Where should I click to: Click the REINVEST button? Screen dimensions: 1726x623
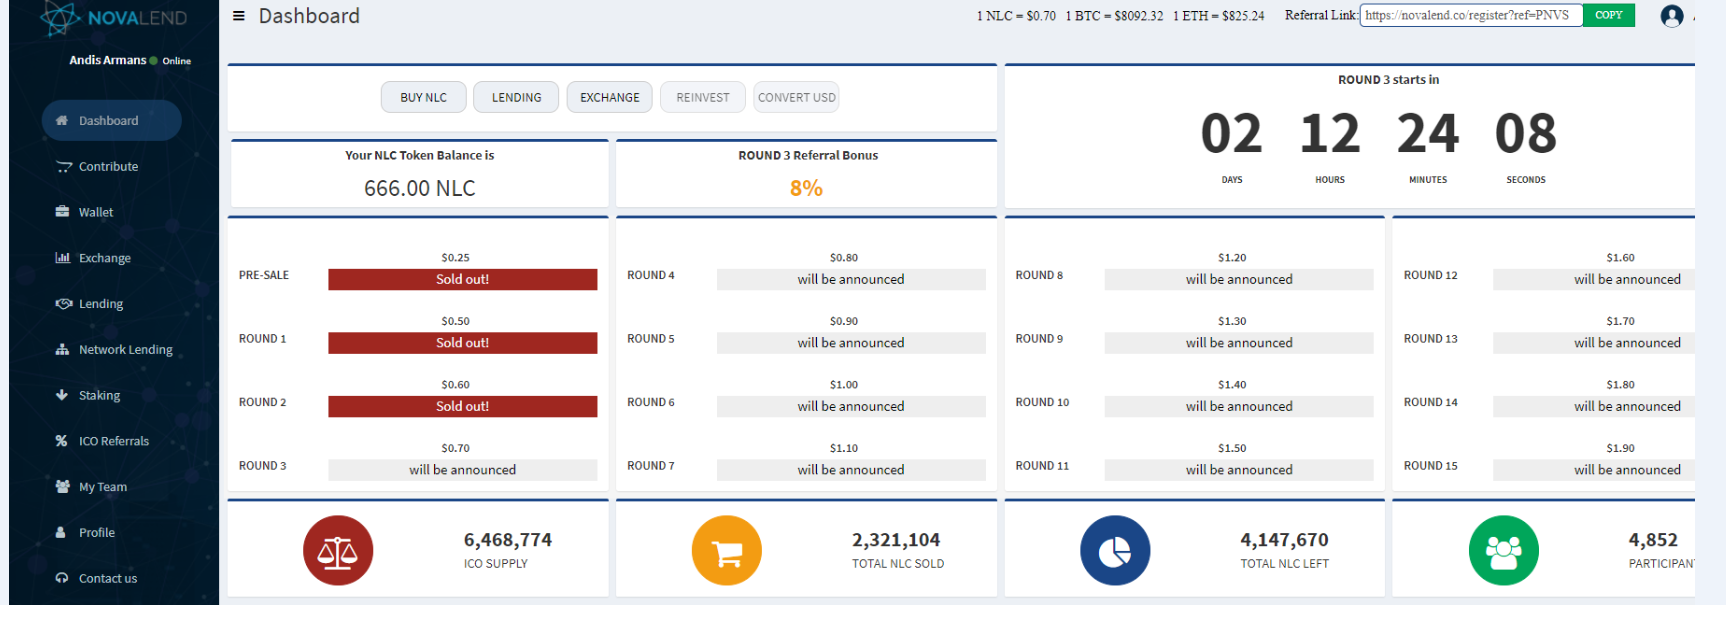[x=703, y=97]
